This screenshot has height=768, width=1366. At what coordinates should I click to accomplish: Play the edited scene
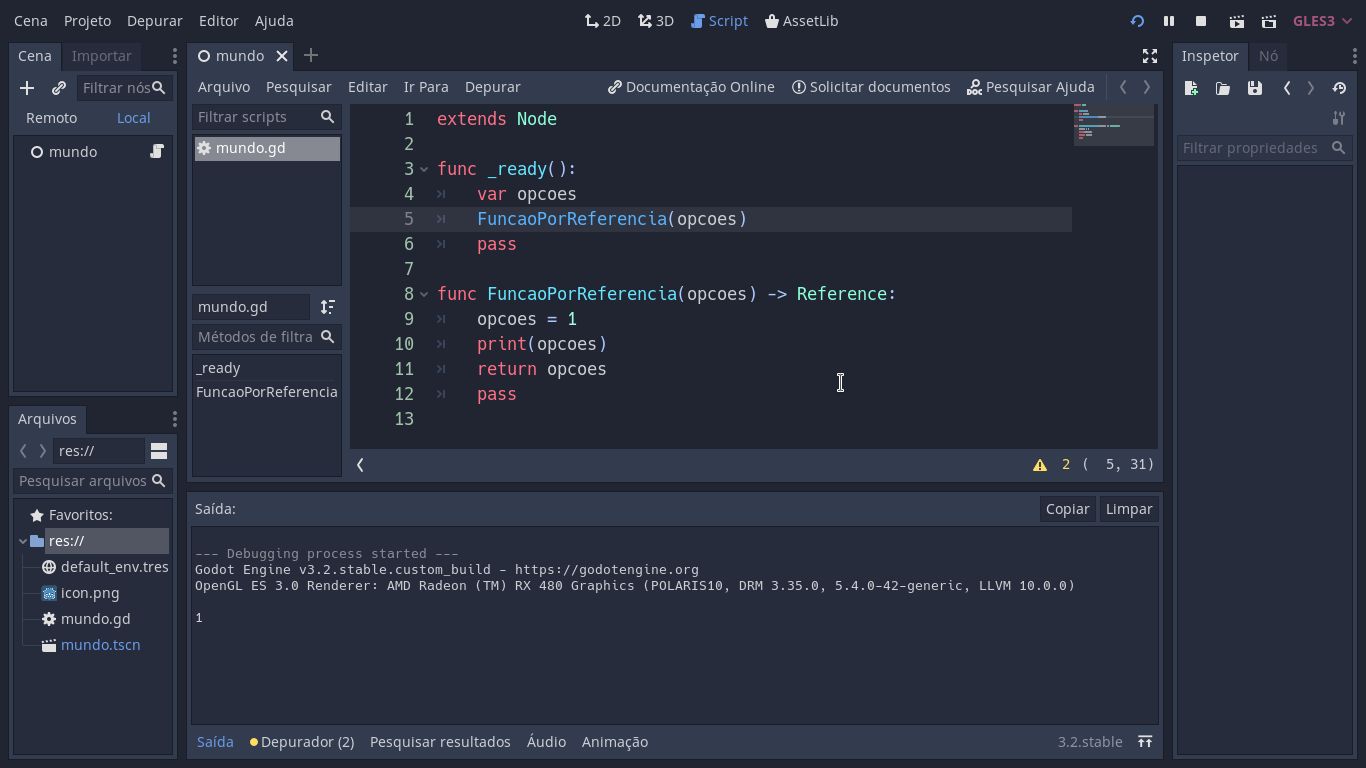[x=1237, y=21]
